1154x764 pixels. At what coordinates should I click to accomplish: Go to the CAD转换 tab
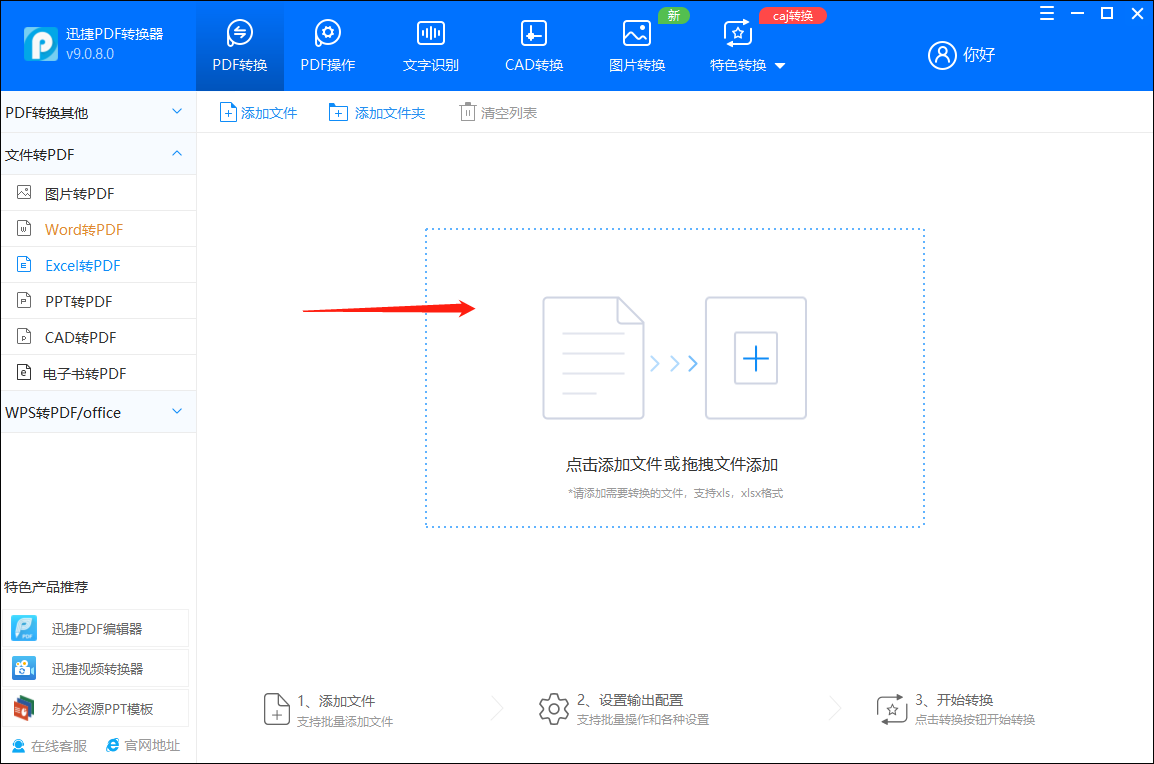534,46
